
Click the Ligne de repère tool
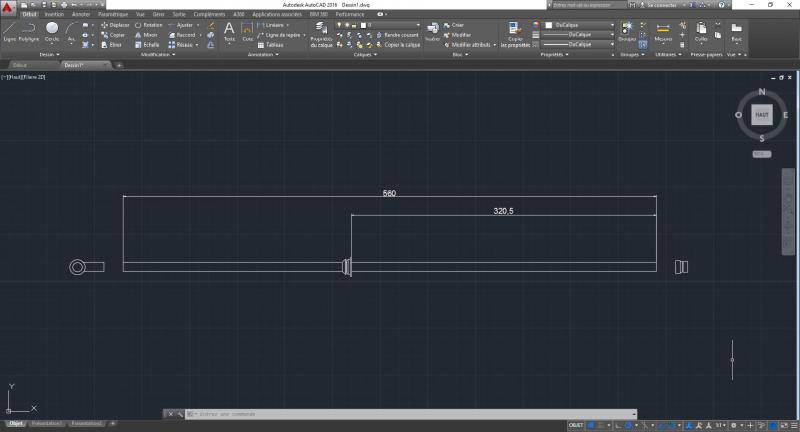[x=281, y=35]
